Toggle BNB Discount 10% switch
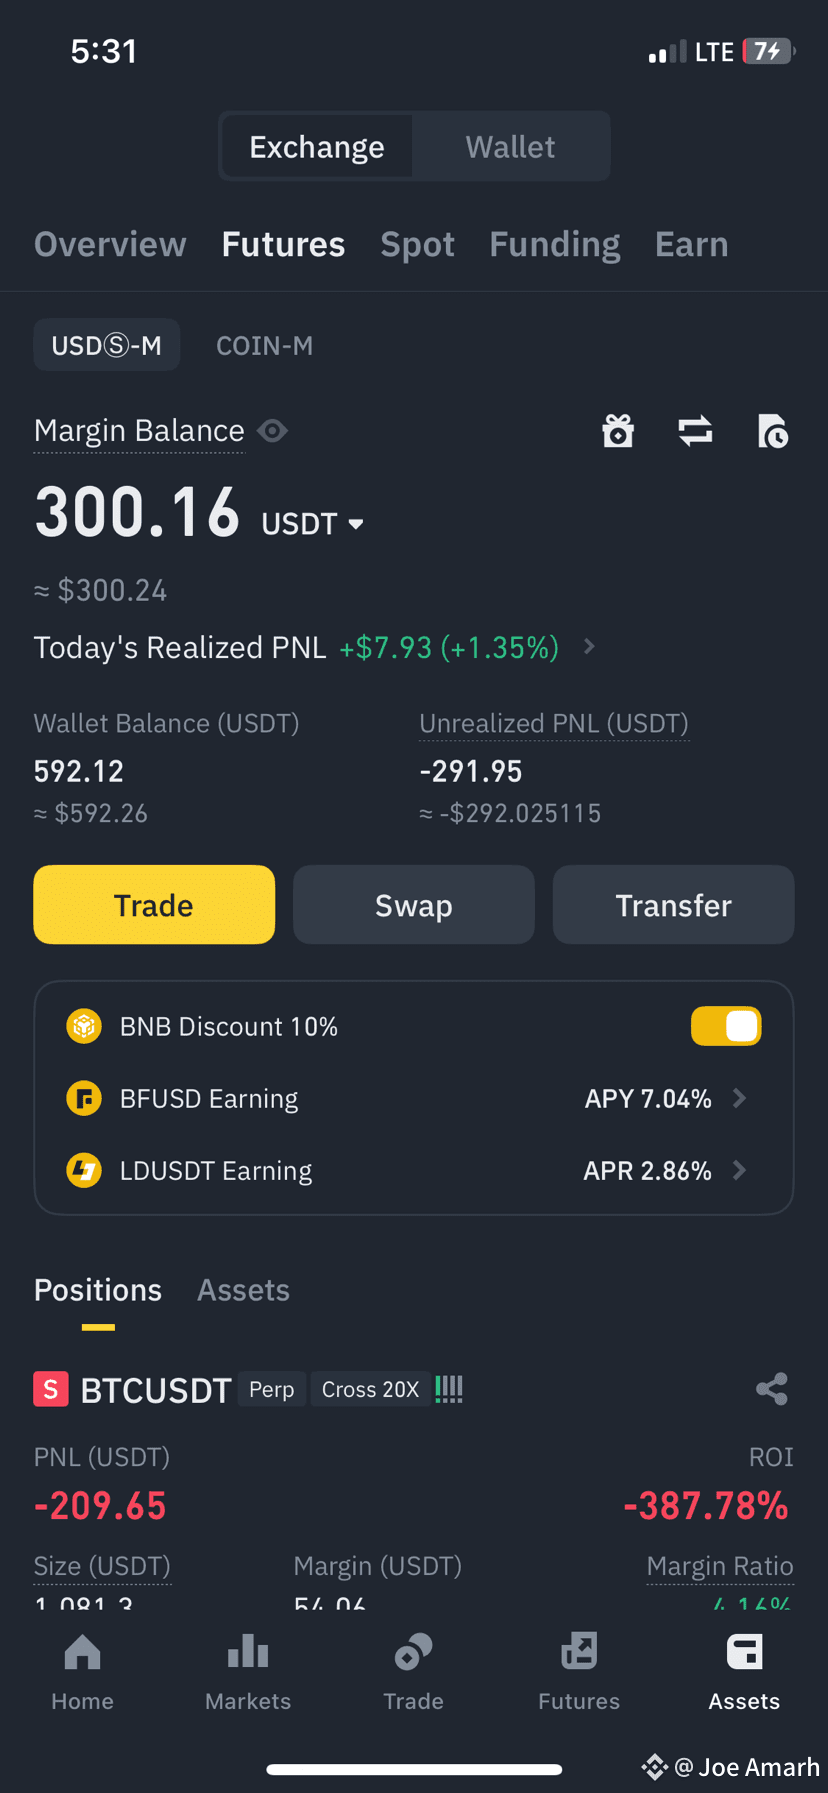828x1793 pixels. tap(726, 1026)
